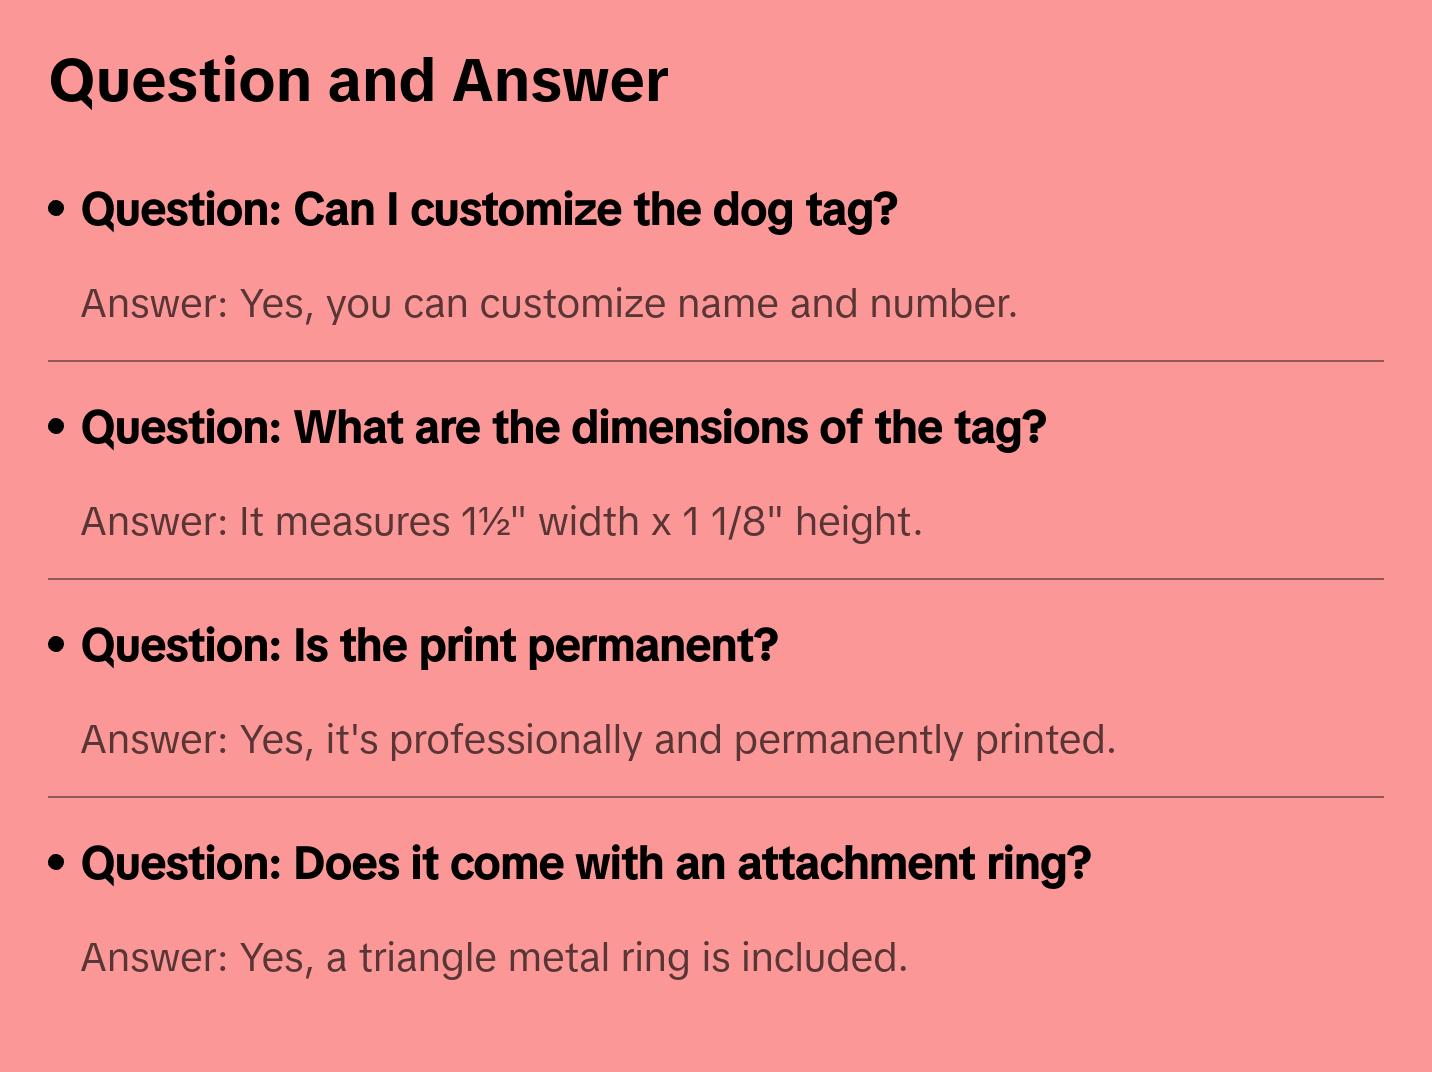Screen dimensions: 1432x1072
Task: Click the word "Answer" in the main heading
Action: pyautogui.click(x=560, y=80)
